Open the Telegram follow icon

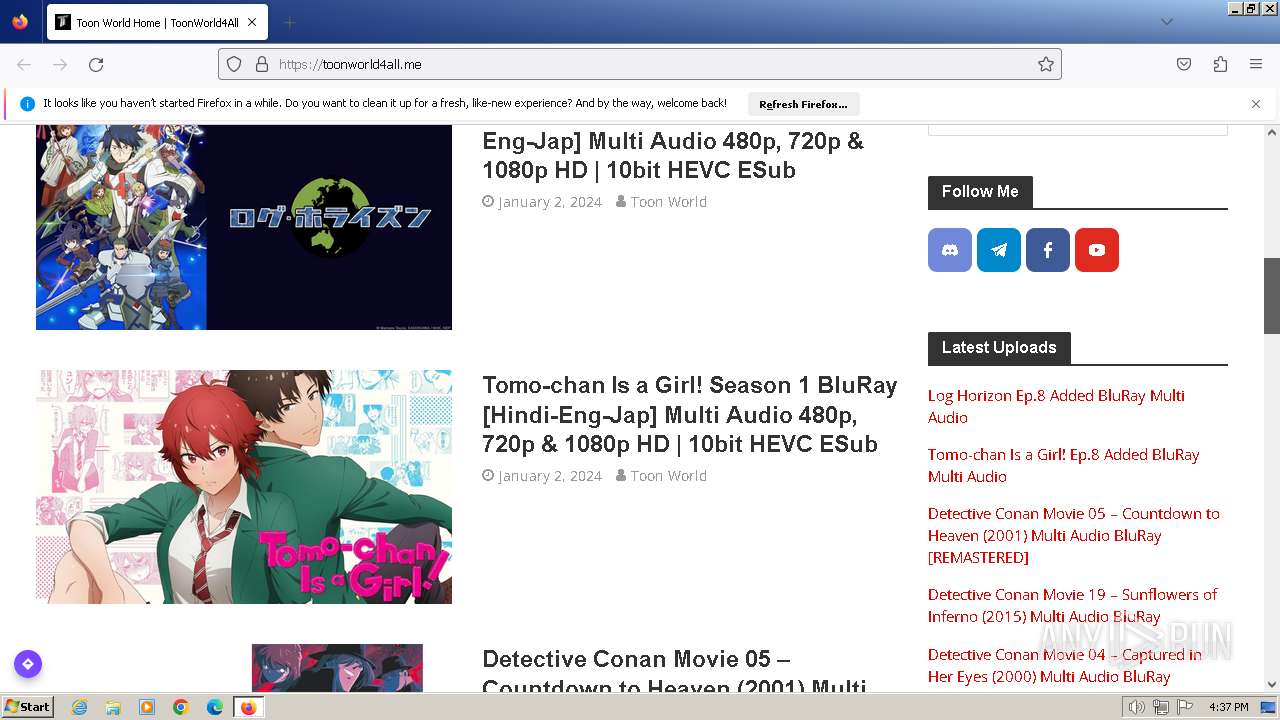999,250
